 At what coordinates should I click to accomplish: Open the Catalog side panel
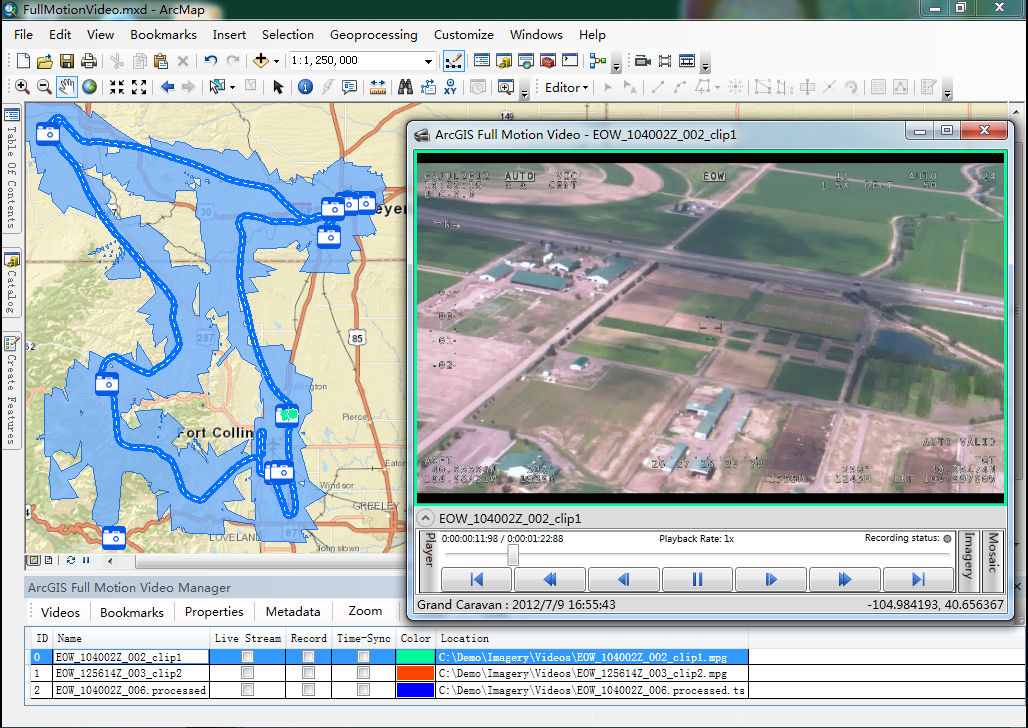click(12, 282)
